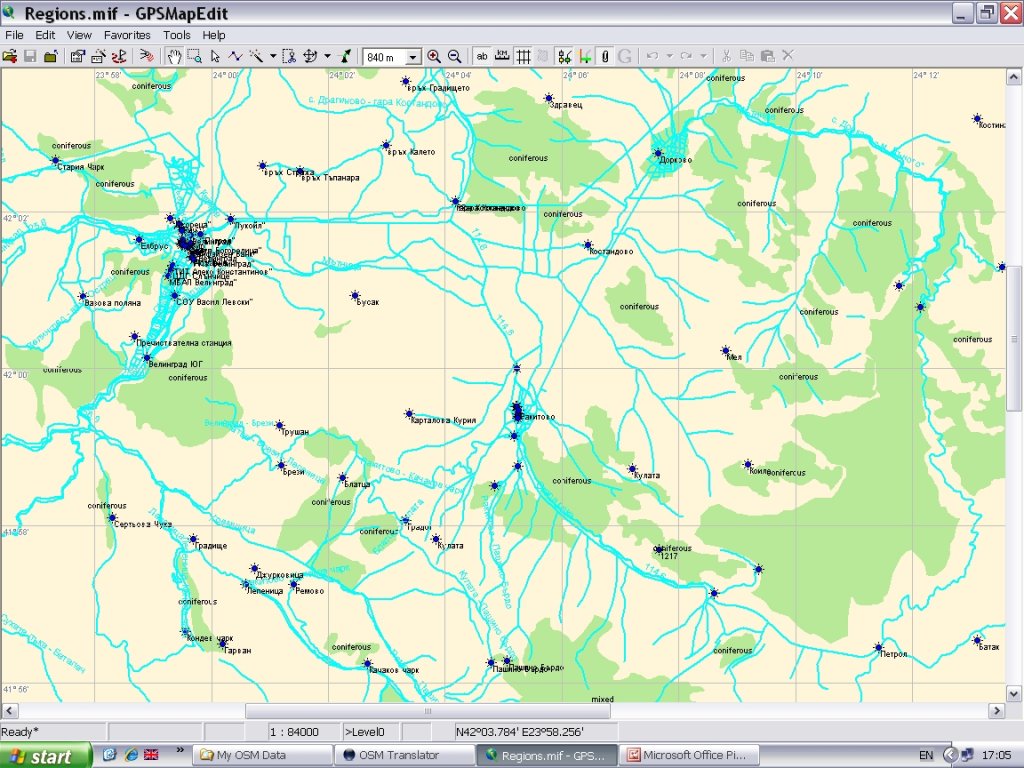The height and width of the screenshot is (768, 1024).
Task: Expand the create object tool dropdown arrow
Action: point(273,56)
